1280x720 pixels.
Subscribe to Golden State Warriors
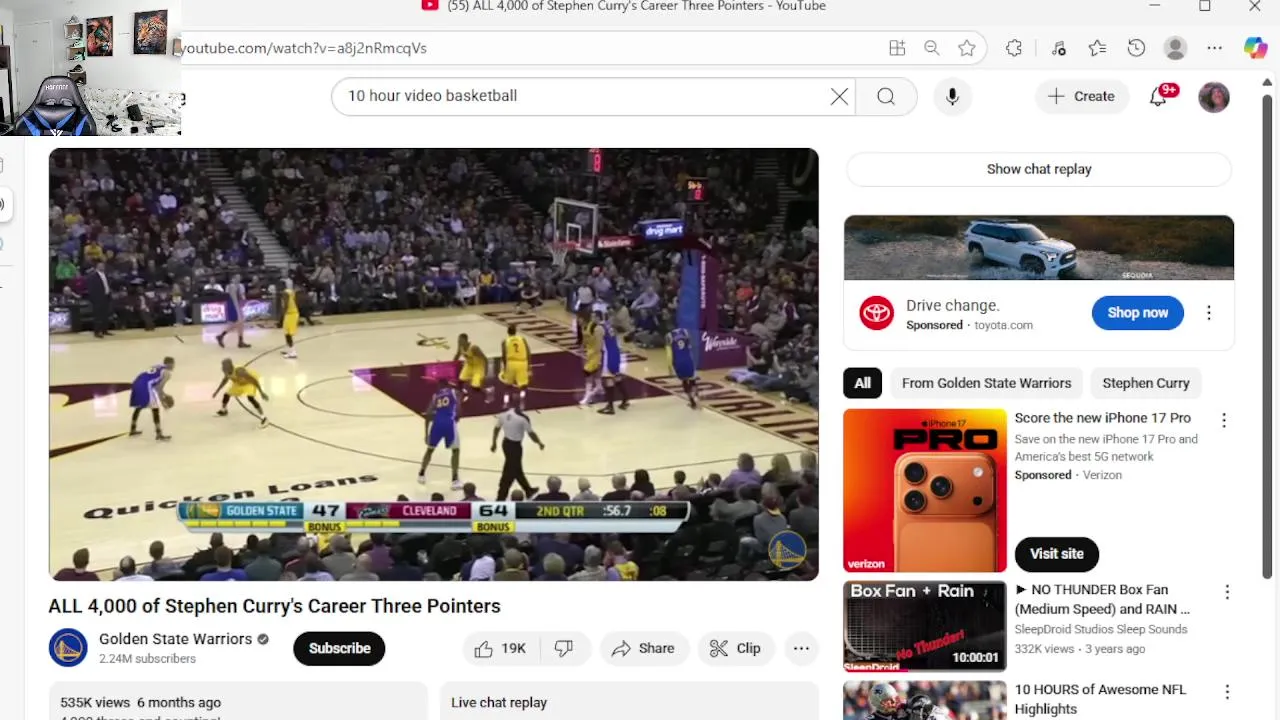[339, 648]
